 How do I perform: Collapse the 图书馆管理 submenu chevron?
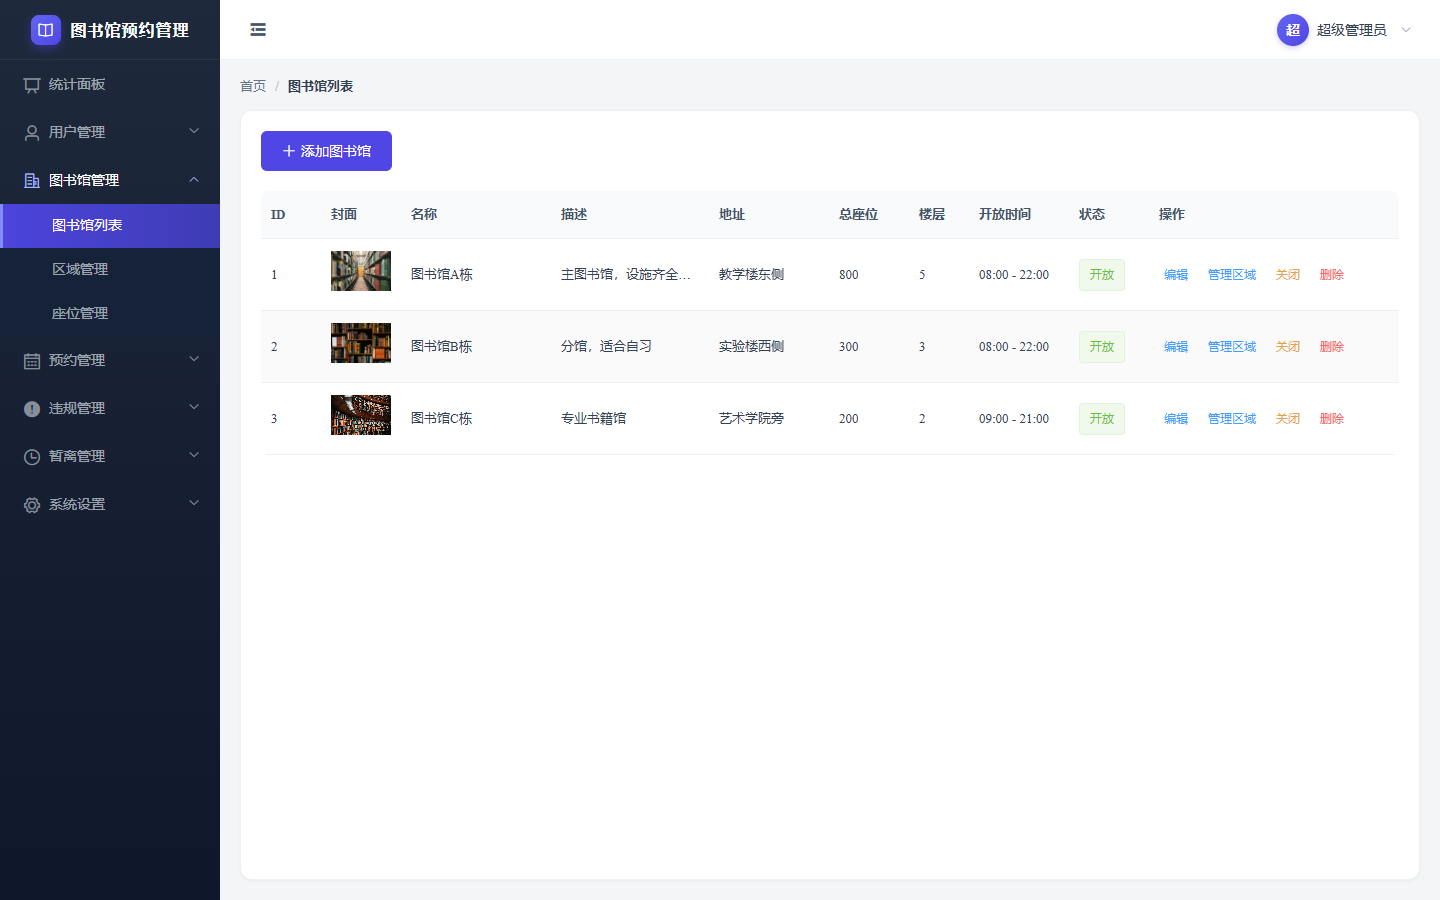click(194, 179)
